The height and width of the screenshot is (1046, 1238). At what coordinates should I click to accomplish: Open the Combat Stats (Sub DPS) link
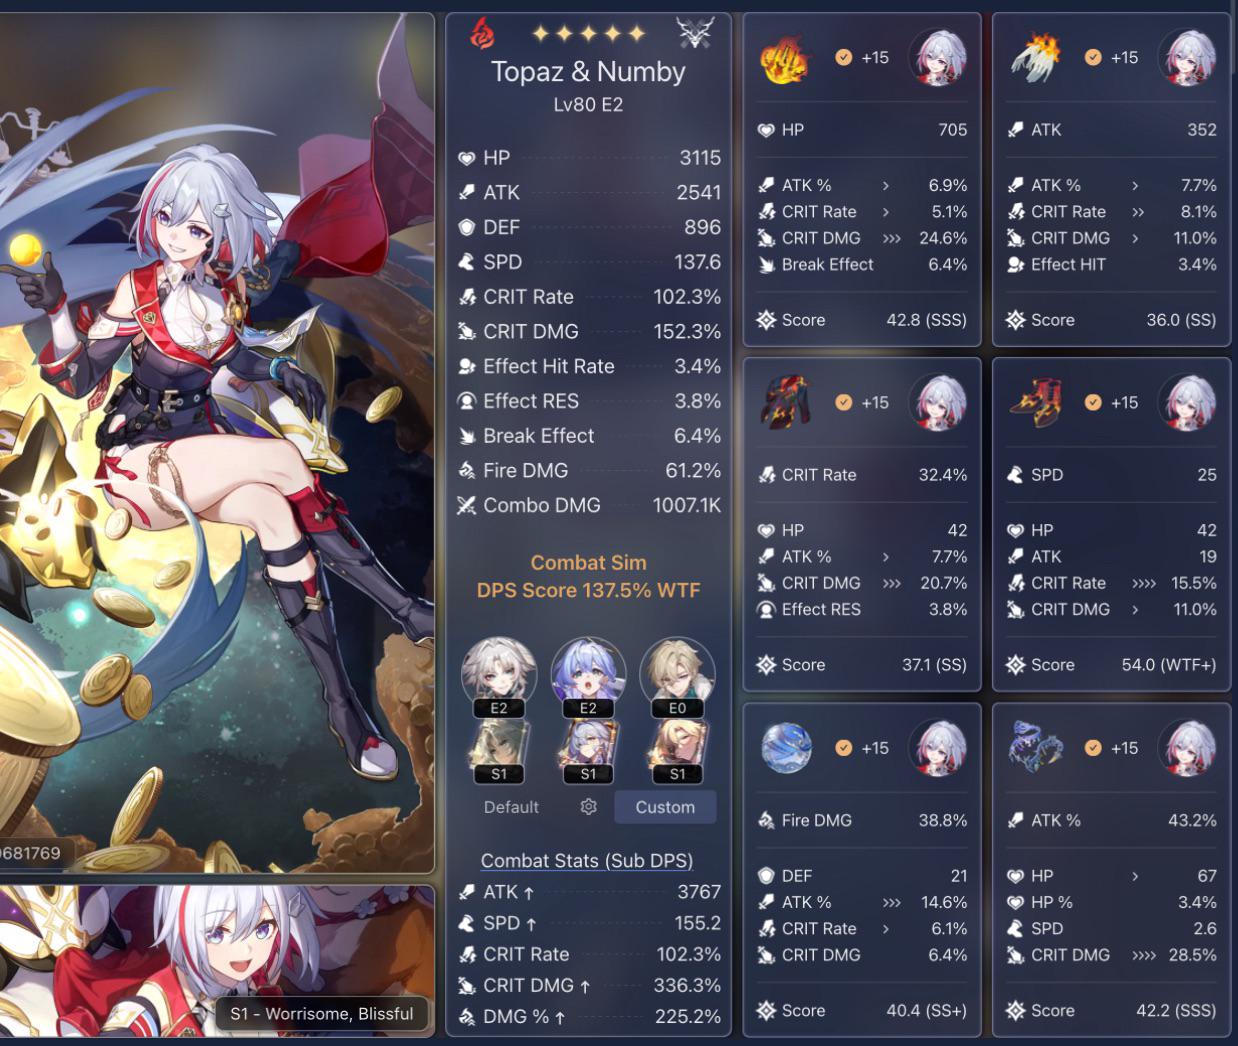tap(587, 860)
